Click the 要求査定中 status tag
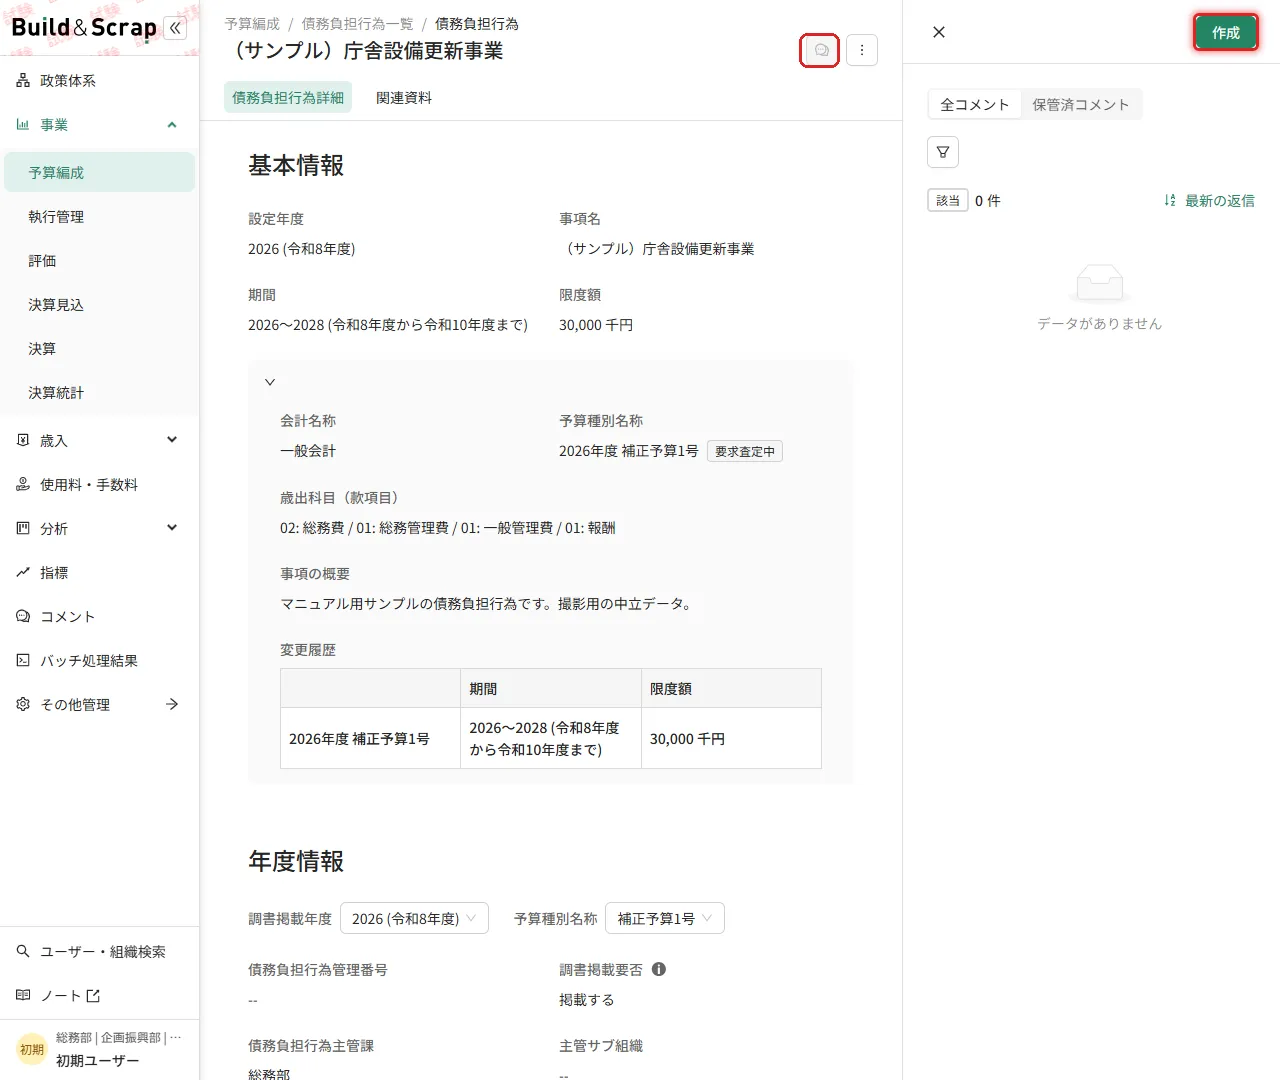The image size is (1280, 1080). [x=745, y=451]
